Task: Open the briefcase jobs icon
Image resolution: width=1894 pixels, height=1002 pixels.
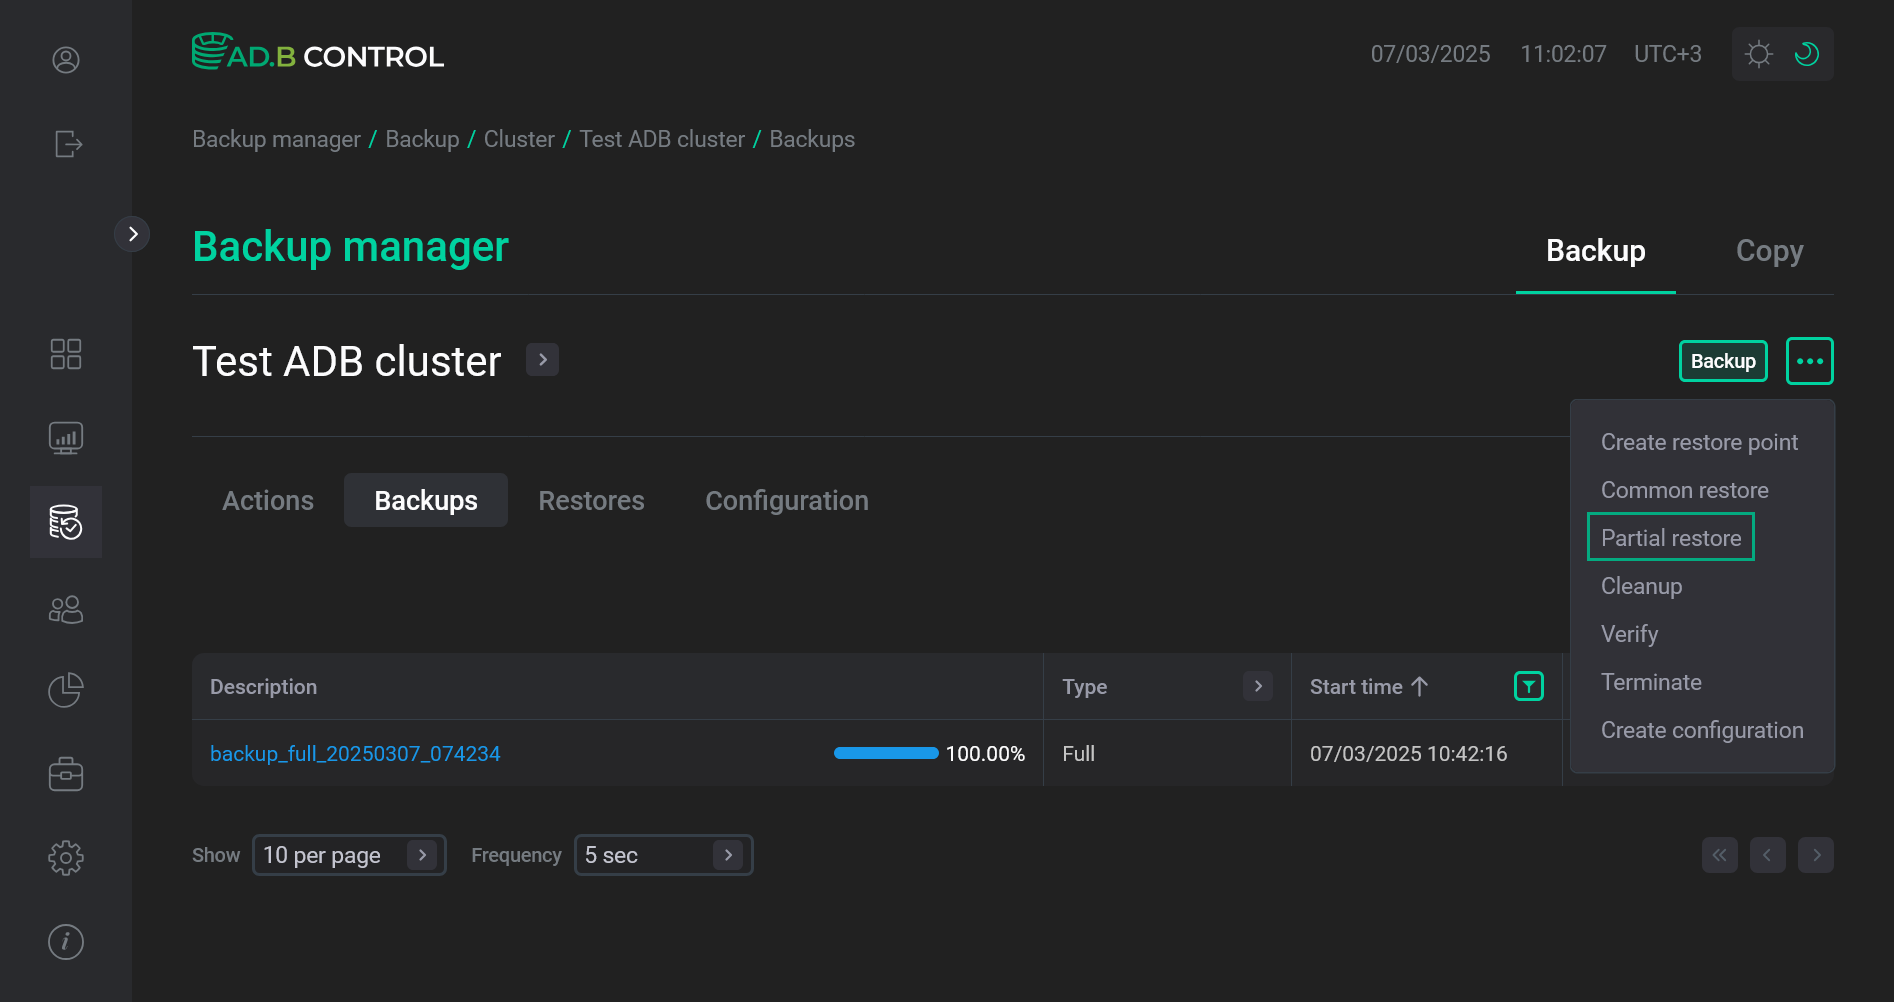Action: tap(66, 774)
